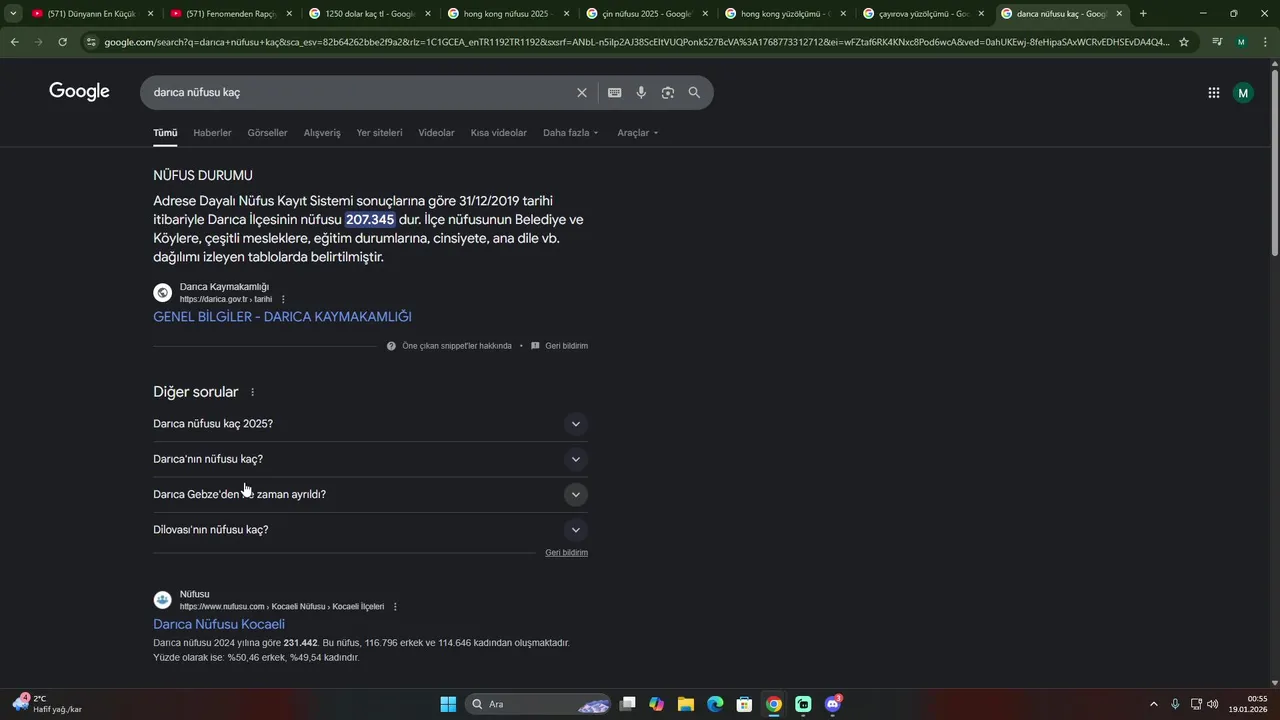Click "Öne çıkan snippet'ler hakkında" link
The image size is (1280, 720).
click(x=456, y=346)
